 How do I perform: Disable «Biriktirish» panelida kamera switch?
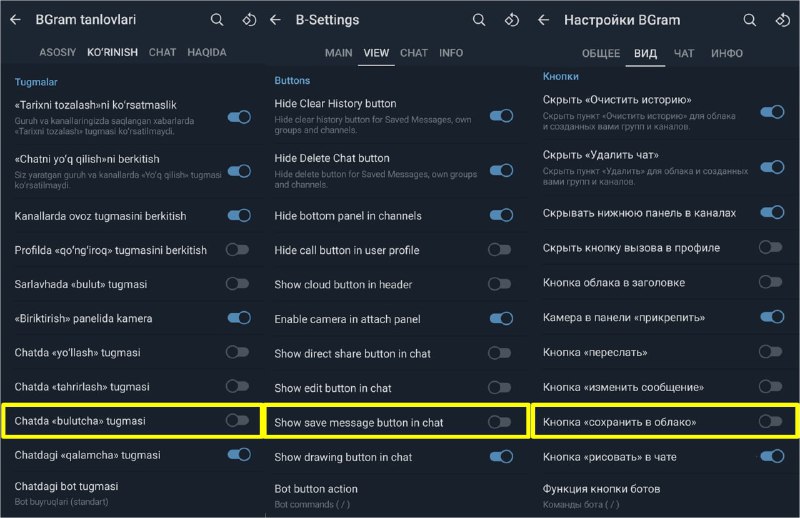(239, 318)
